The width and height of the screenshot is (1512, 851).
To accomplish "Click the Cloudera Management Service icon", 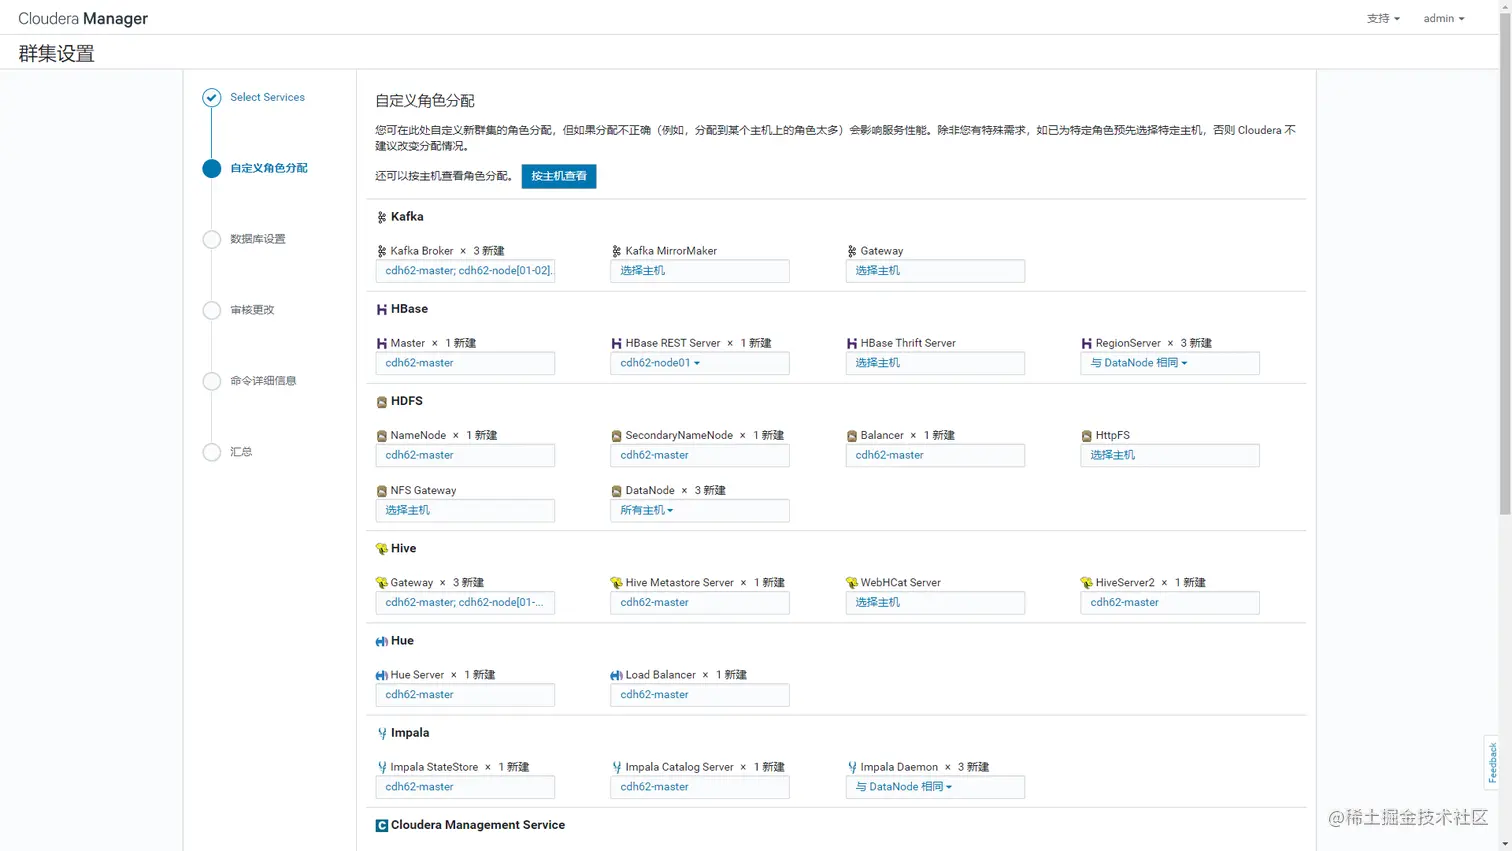I will click(381, 826).
